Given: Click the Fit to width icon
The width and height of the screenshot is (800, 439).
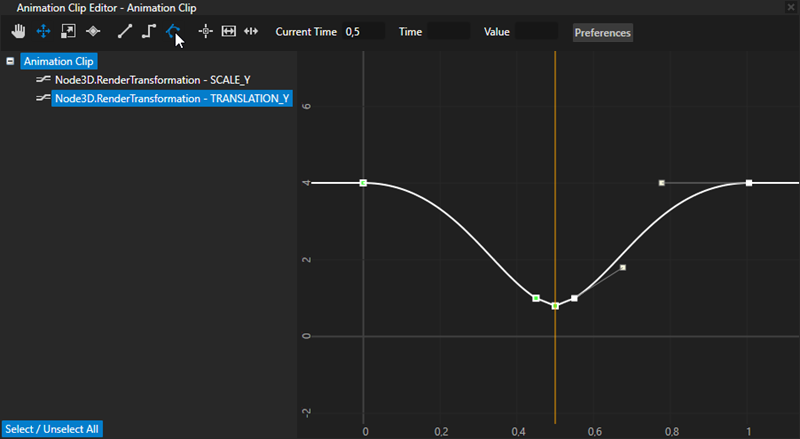Looking at the screenshot, I should [x=228, y=32].
